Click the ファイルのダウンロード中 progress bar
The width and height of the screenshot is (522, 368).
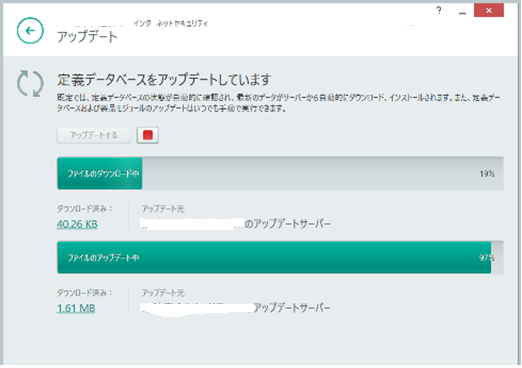280,173
